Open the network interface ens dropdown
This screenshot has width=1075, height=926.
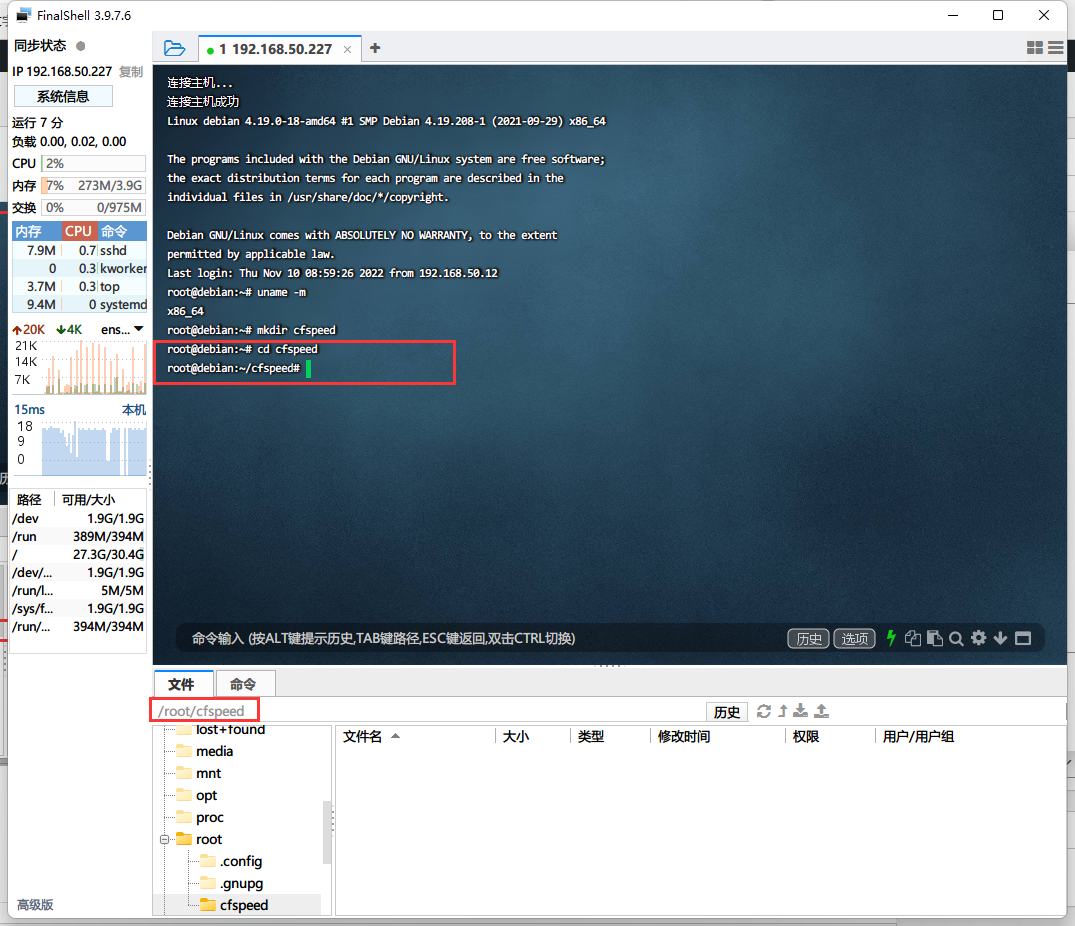click(138, 329)
